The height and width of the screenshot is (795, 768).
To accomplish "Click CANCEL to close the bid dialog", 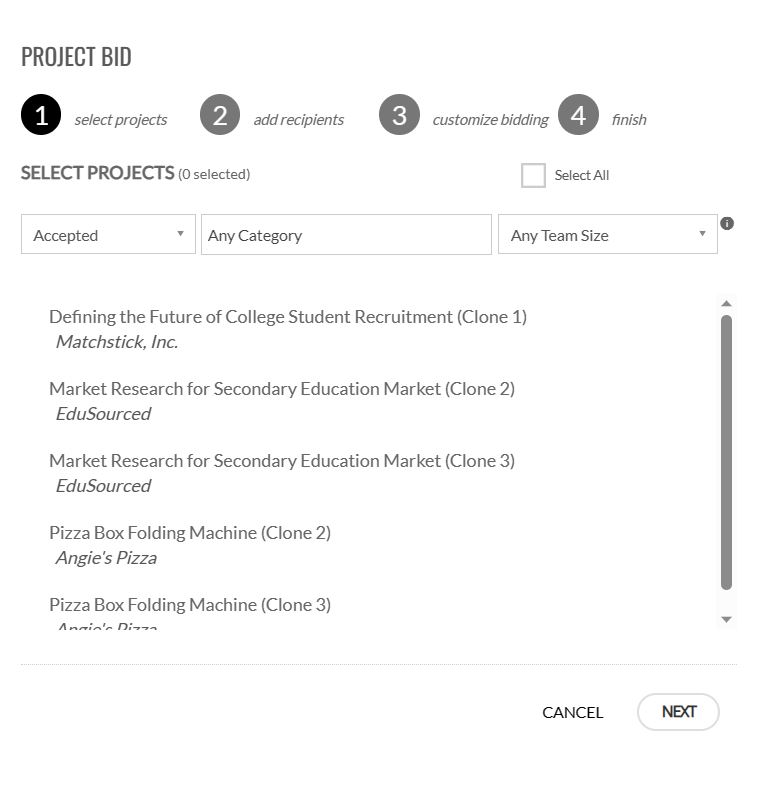I will click(x=572, y=713).
